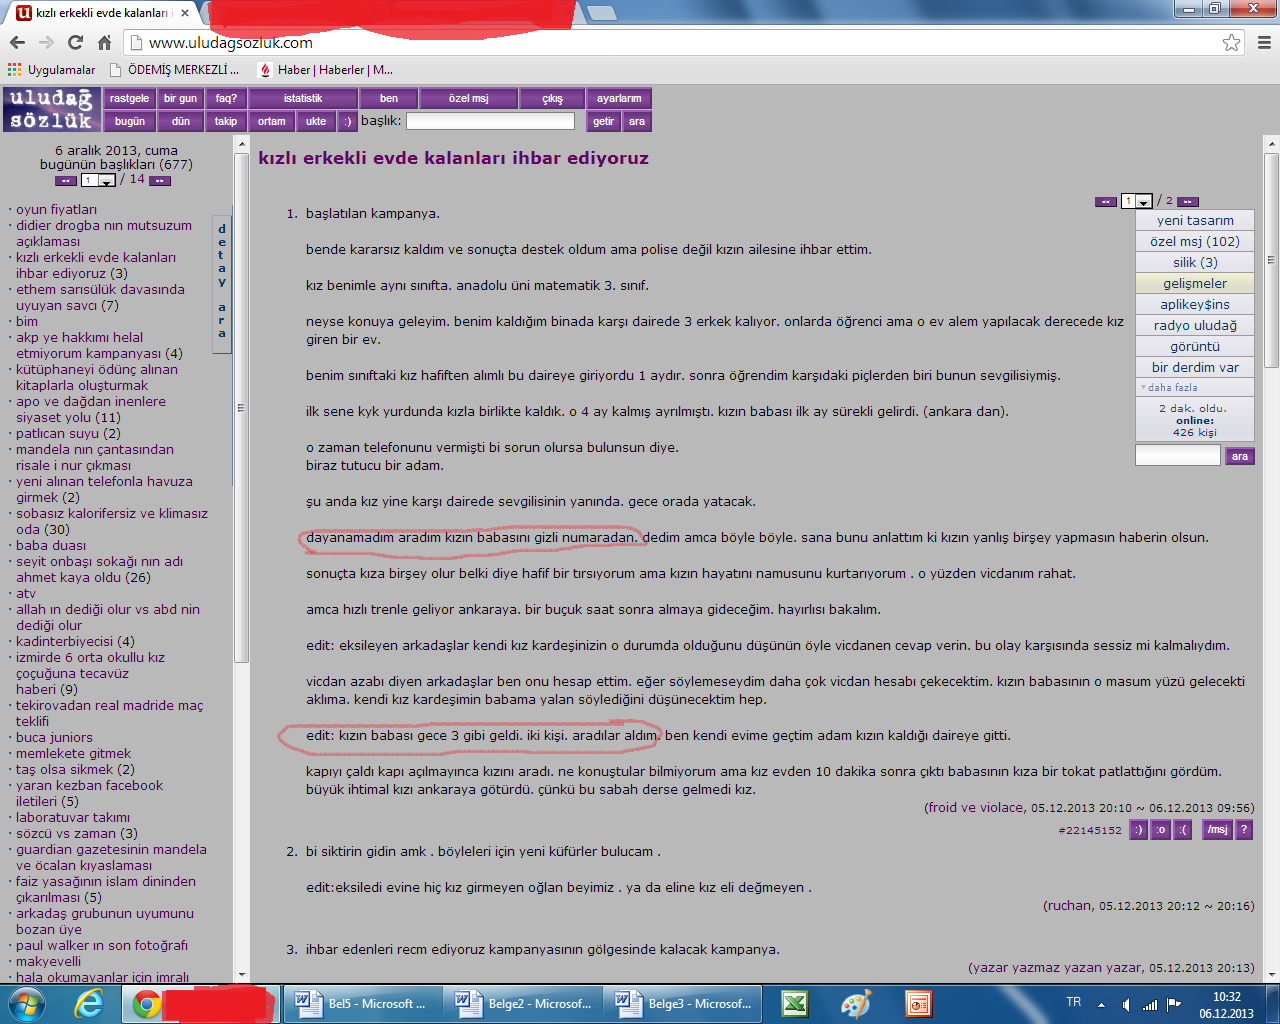Go to next page of the entry list
This screenshot has height=1024, width=1280.
coord(1187,201)
